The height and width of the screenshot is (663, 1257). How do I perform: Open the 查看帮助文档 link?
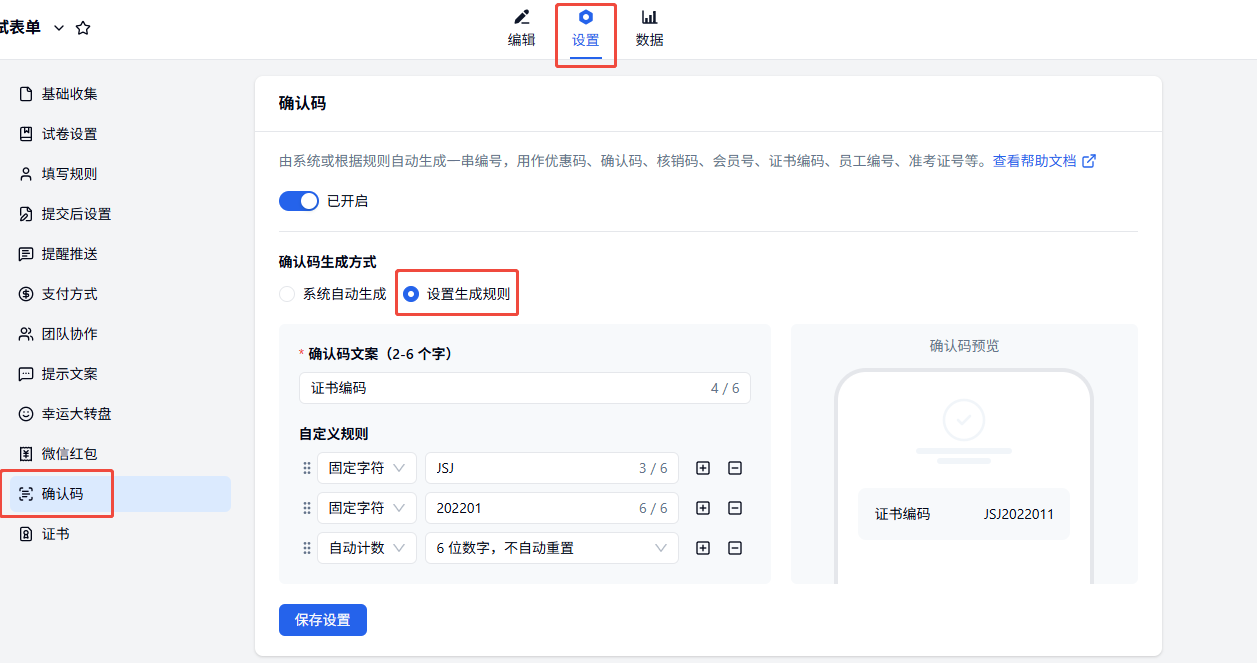point(1043,161)
